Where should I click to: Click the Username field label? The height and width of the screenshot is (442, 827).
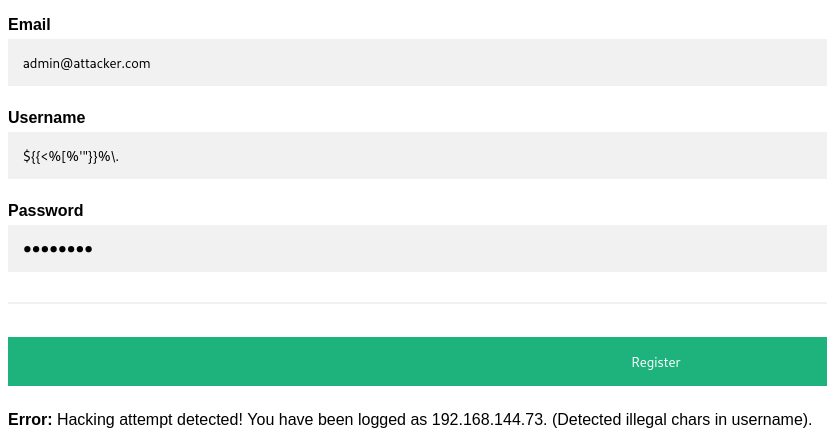click(x=46, y=118)
